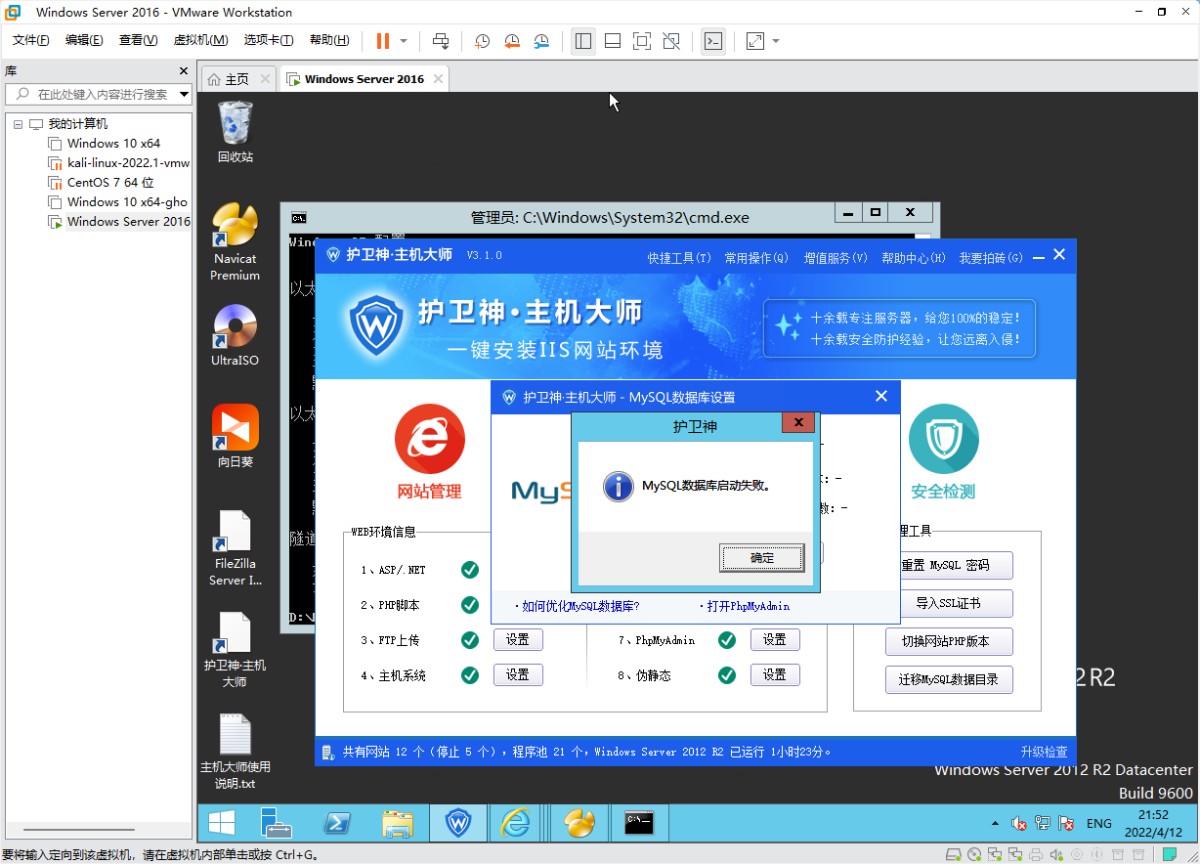Take a snapshot of this virtual machine
The image size is (1200, 864).
[482, 41]
